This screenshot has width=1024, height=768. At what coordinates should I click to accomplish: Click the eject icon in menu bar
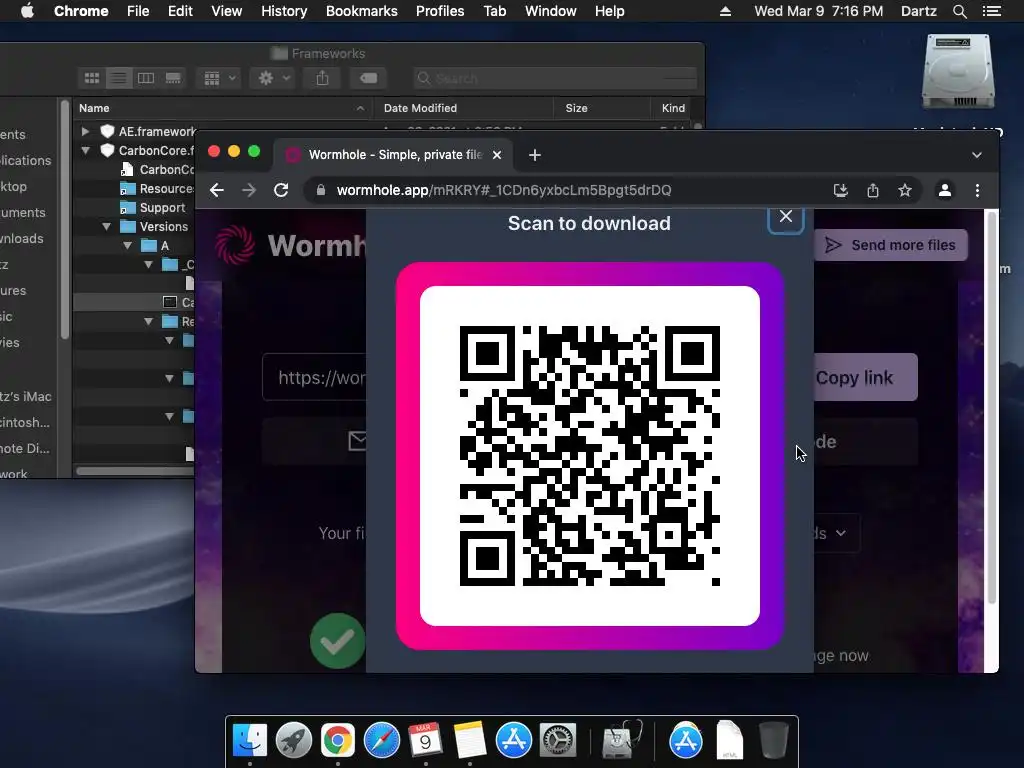pos(726,11)
